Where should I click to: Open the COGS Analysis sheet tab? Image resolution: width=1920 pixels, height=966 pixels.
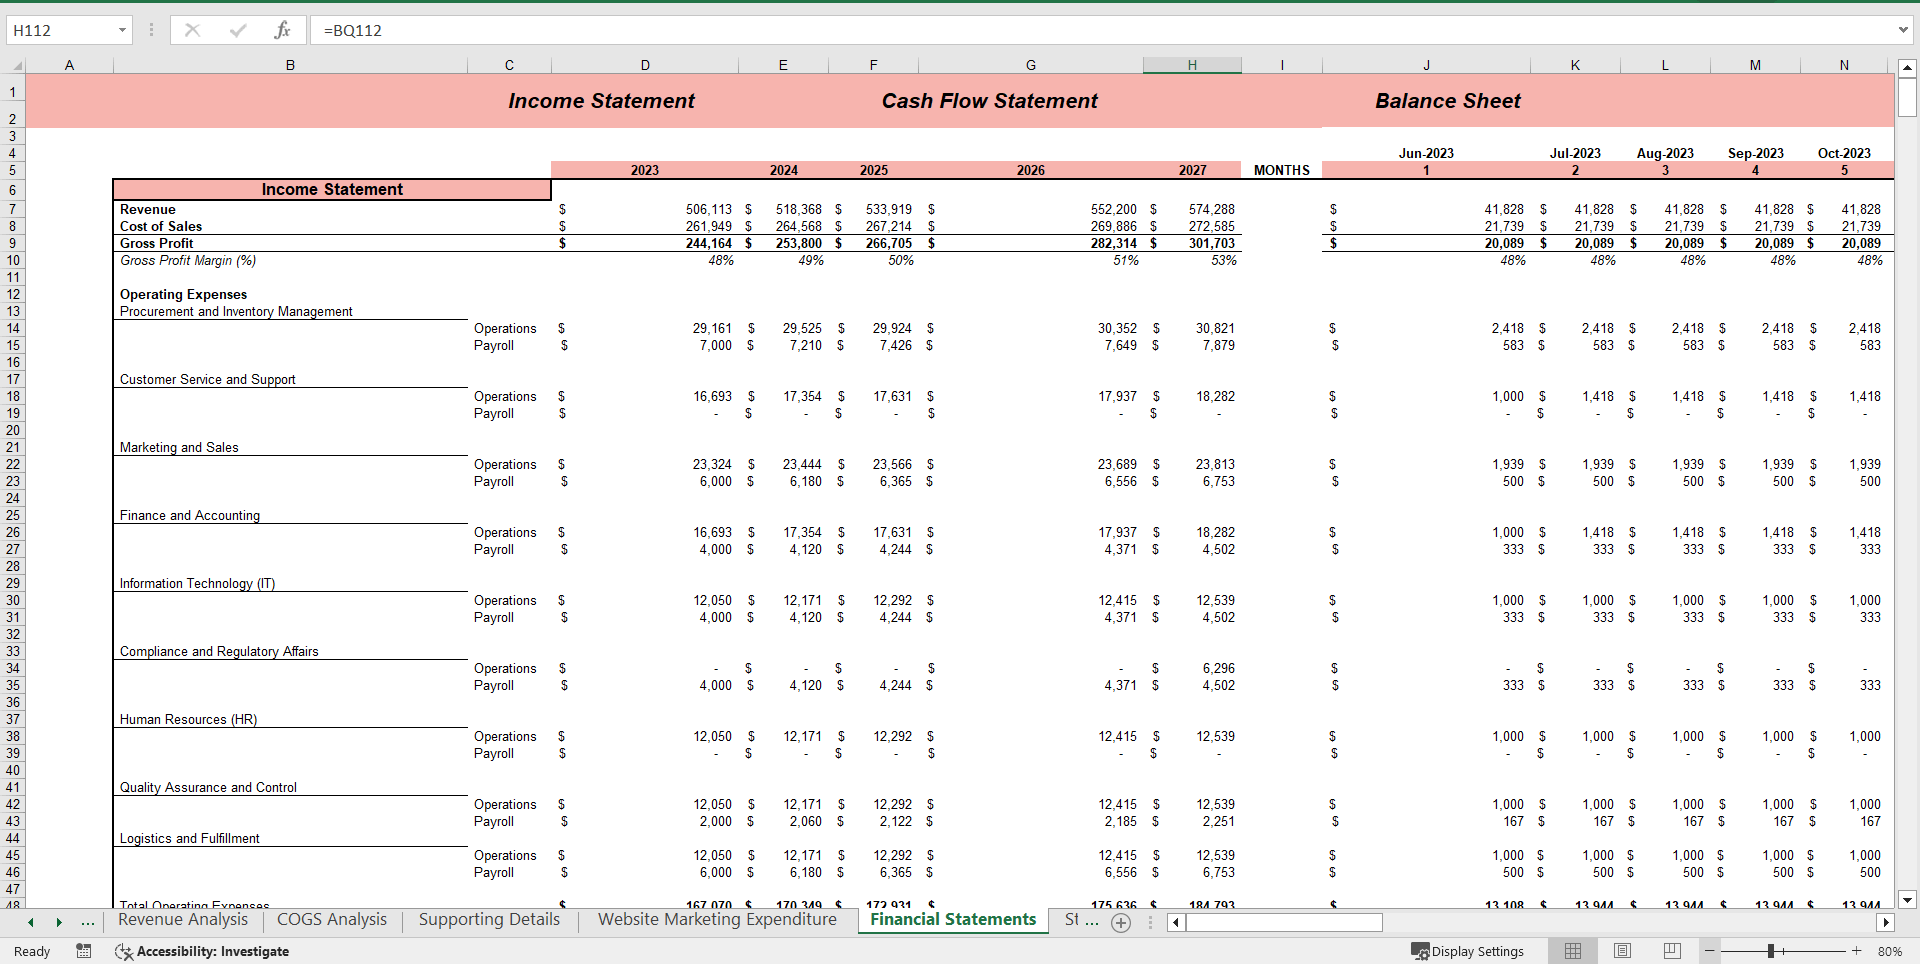pyautogui.click(x=331, y=919)
